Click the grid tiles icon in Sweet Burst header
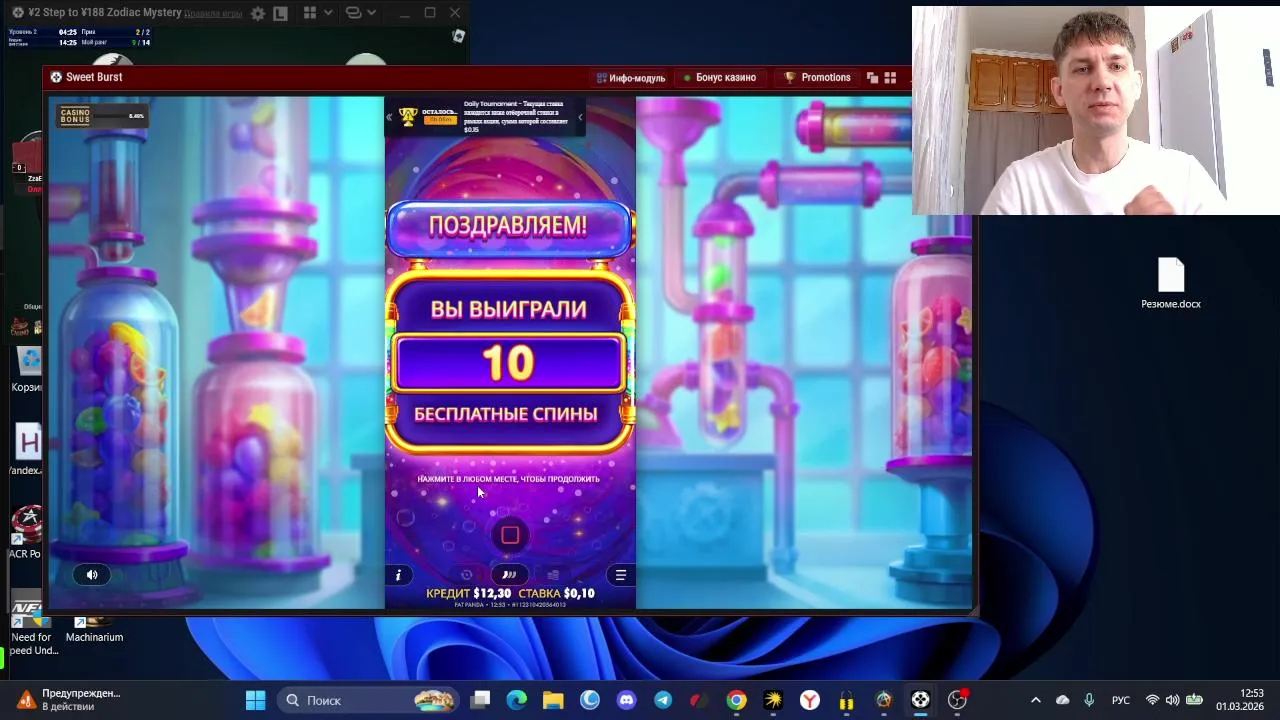 point(890,78)
